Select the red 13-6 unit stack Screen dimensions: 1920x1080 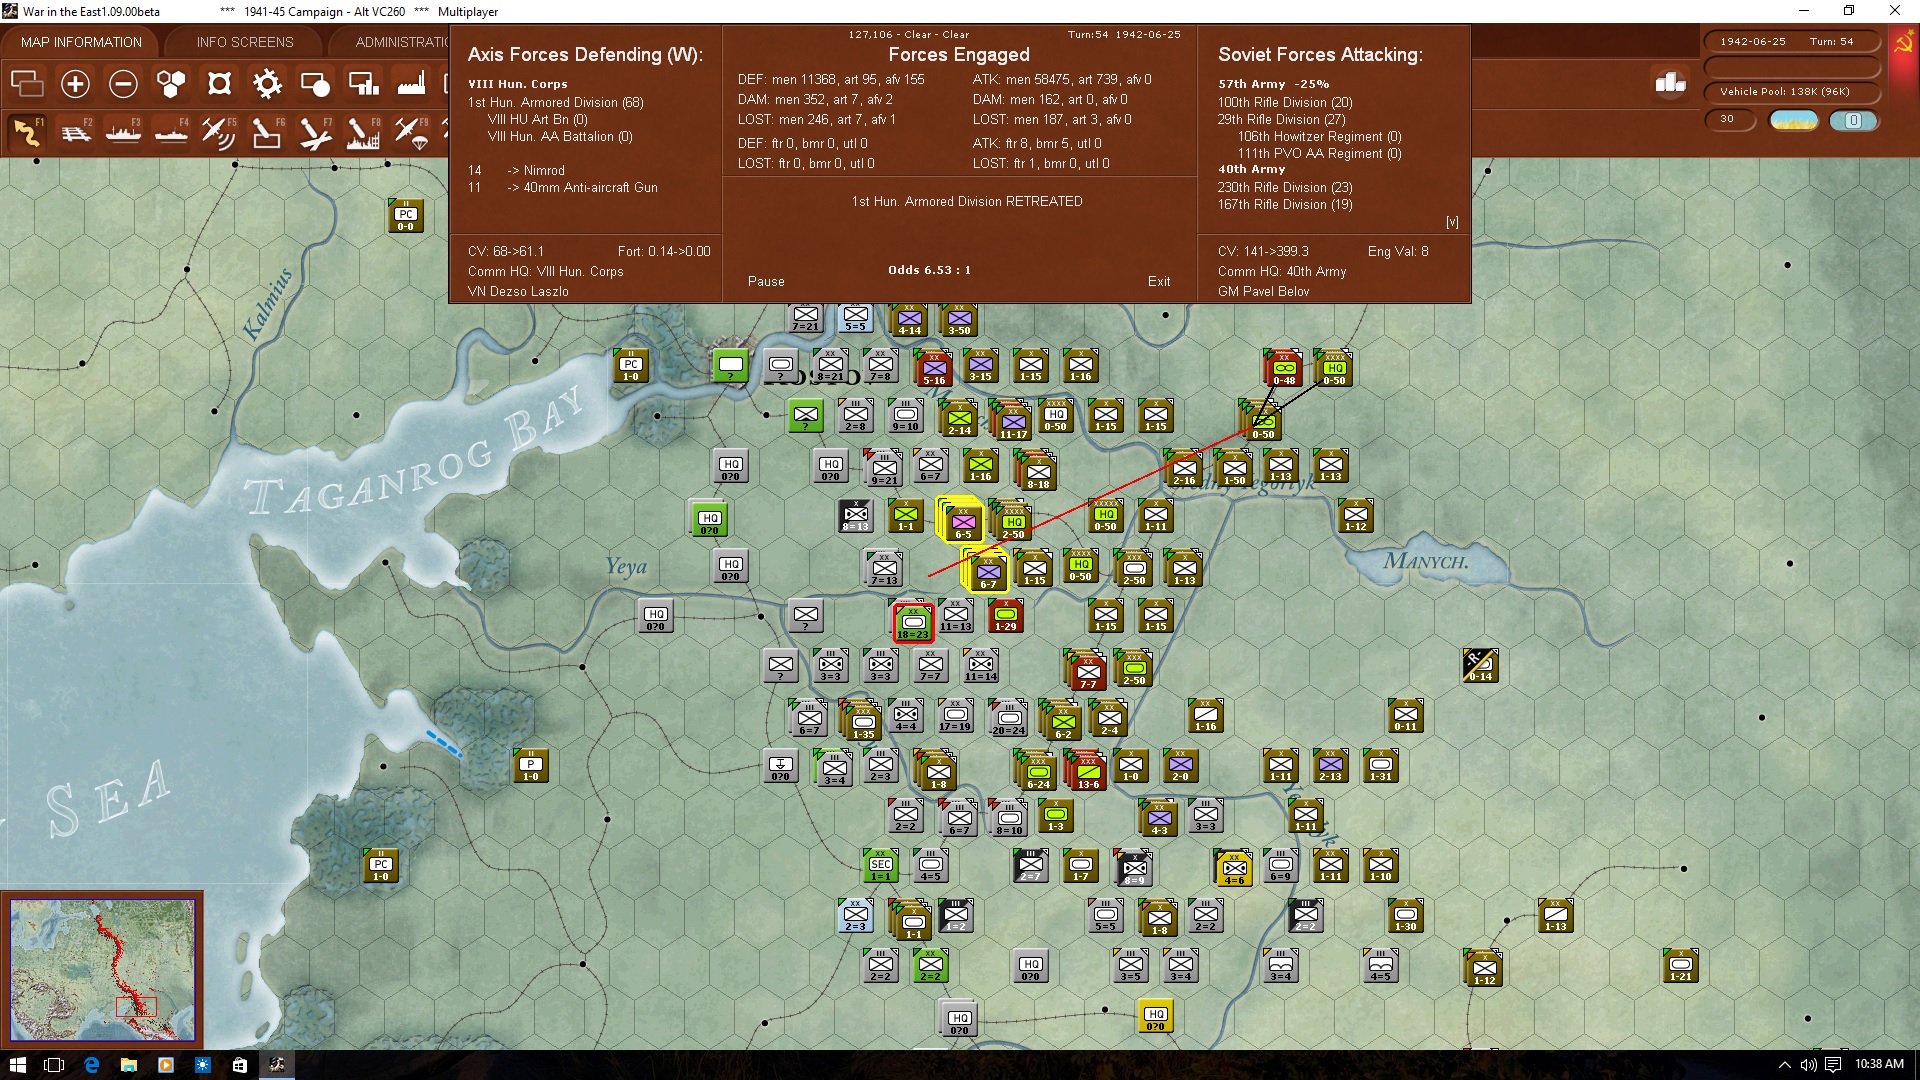pos(1088,771)
